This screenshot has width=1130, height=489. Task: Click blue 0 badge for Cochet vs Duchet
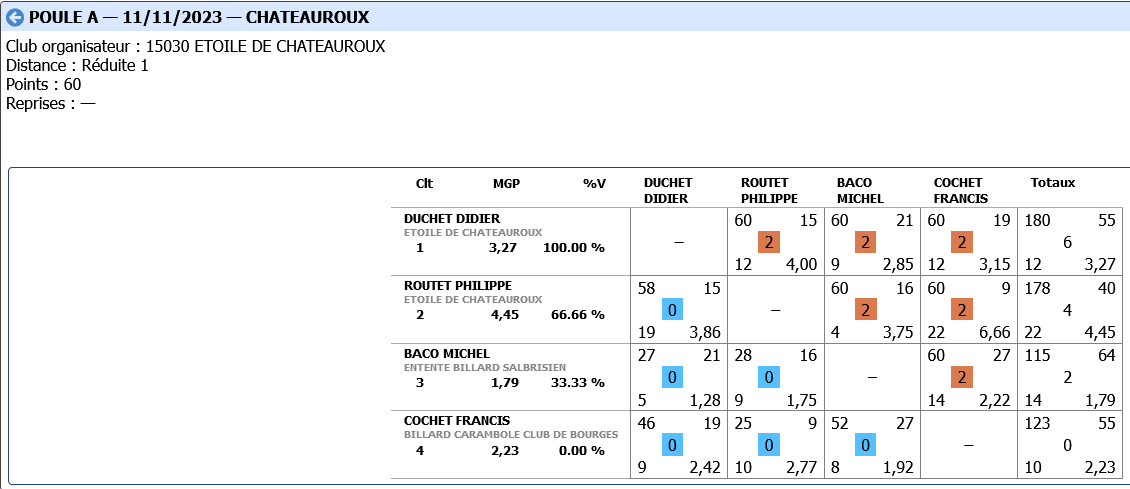pyautogui.click(x=672, y=445)
